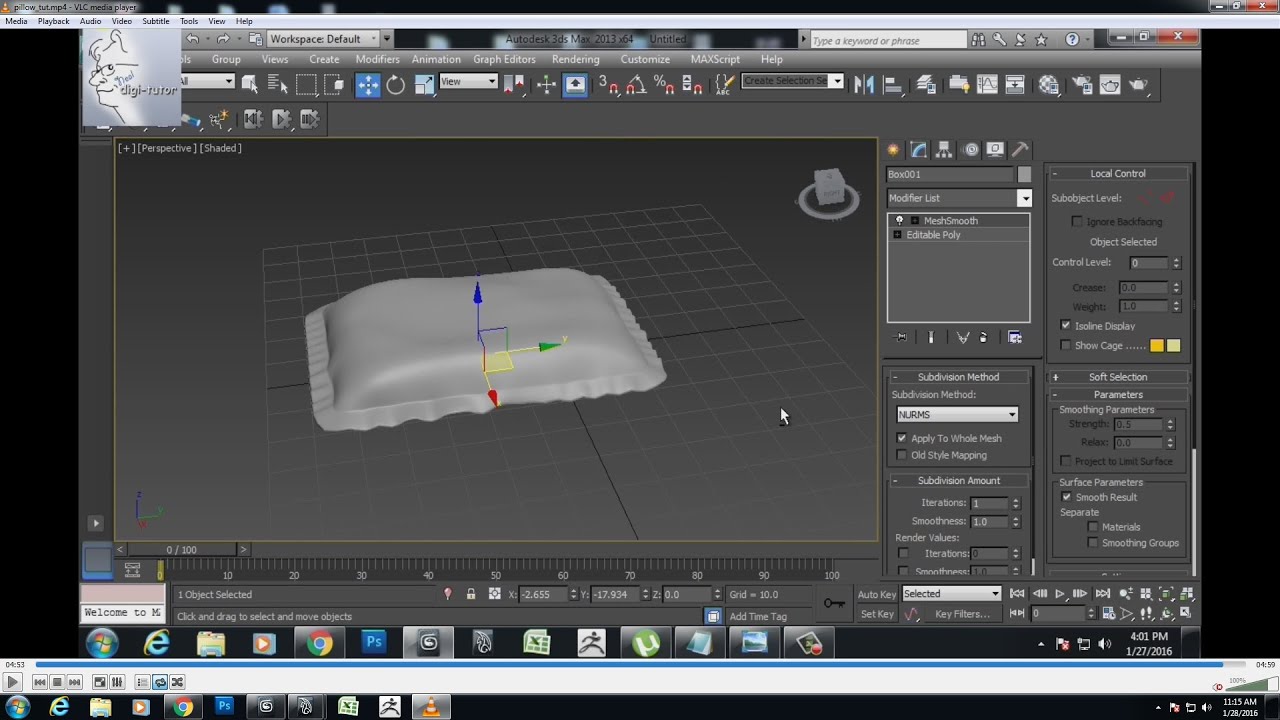The width and height of the screenshot is (1280, 720).
Task: Click the first yellow Show Cage swatch
Action: 1157,345
